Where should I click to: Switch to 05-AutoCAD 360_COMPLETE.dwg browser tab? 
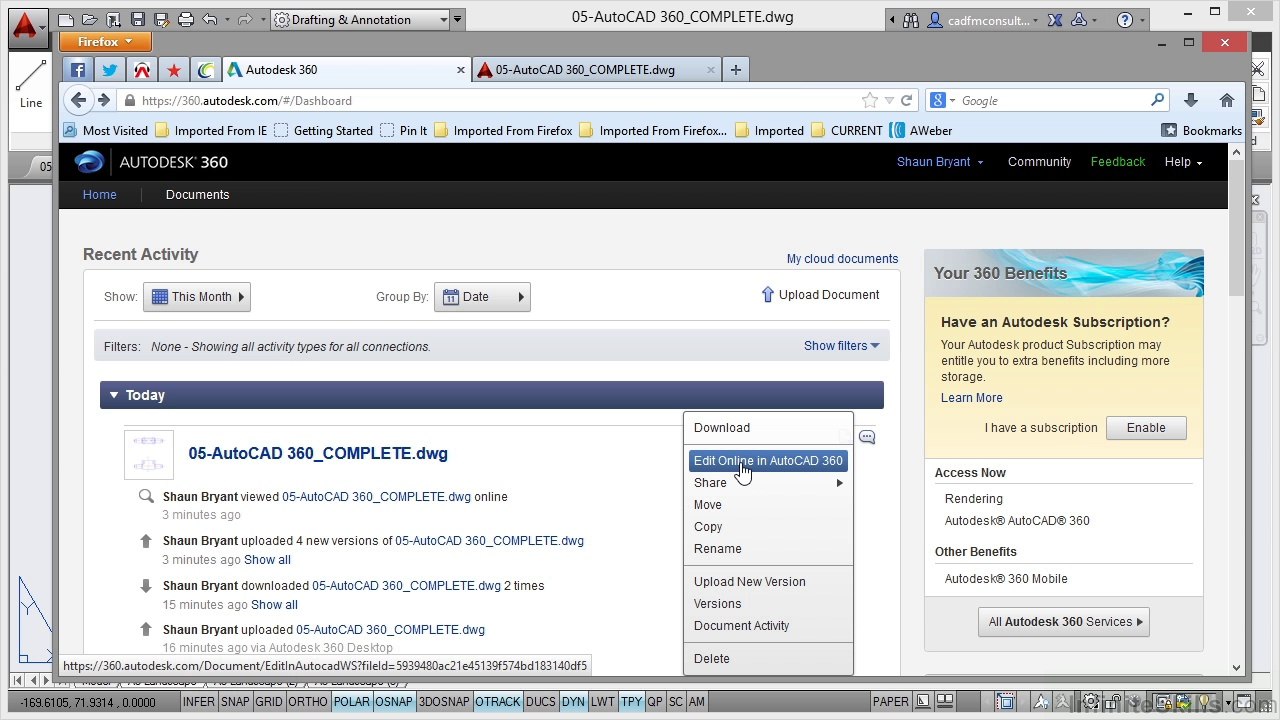pos(596,70)
